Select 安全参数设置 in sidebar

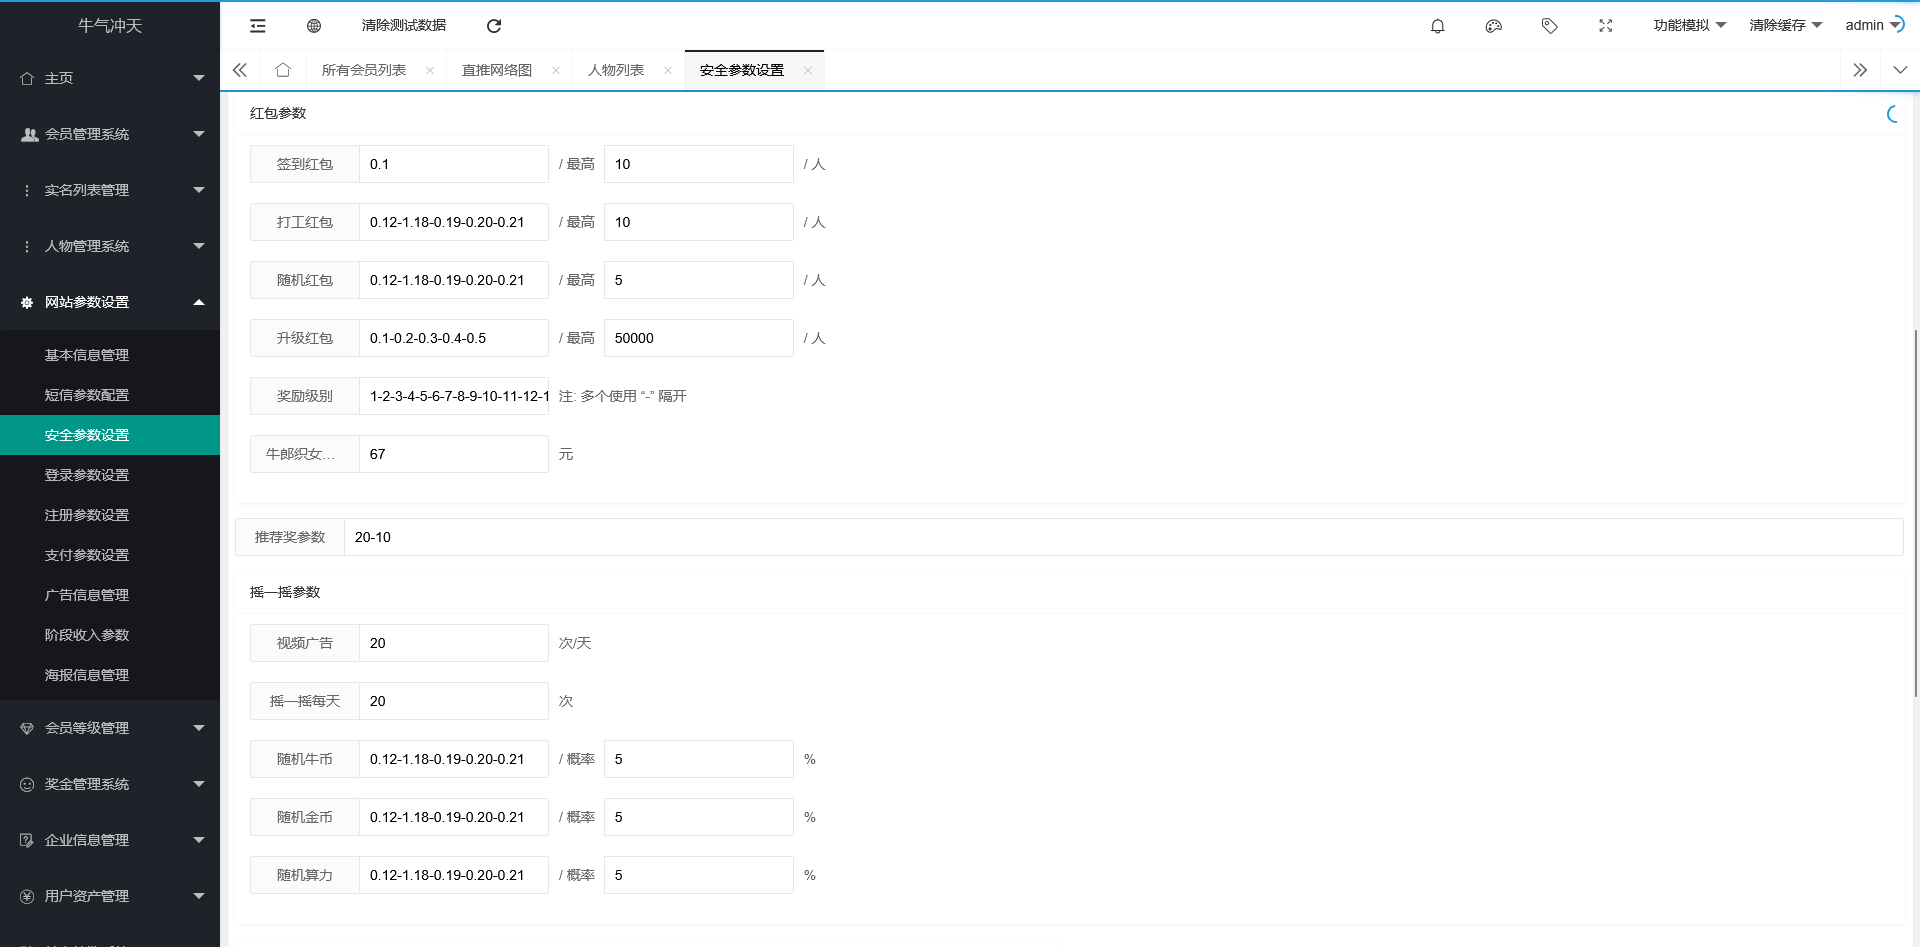click(x=110, y=435)
